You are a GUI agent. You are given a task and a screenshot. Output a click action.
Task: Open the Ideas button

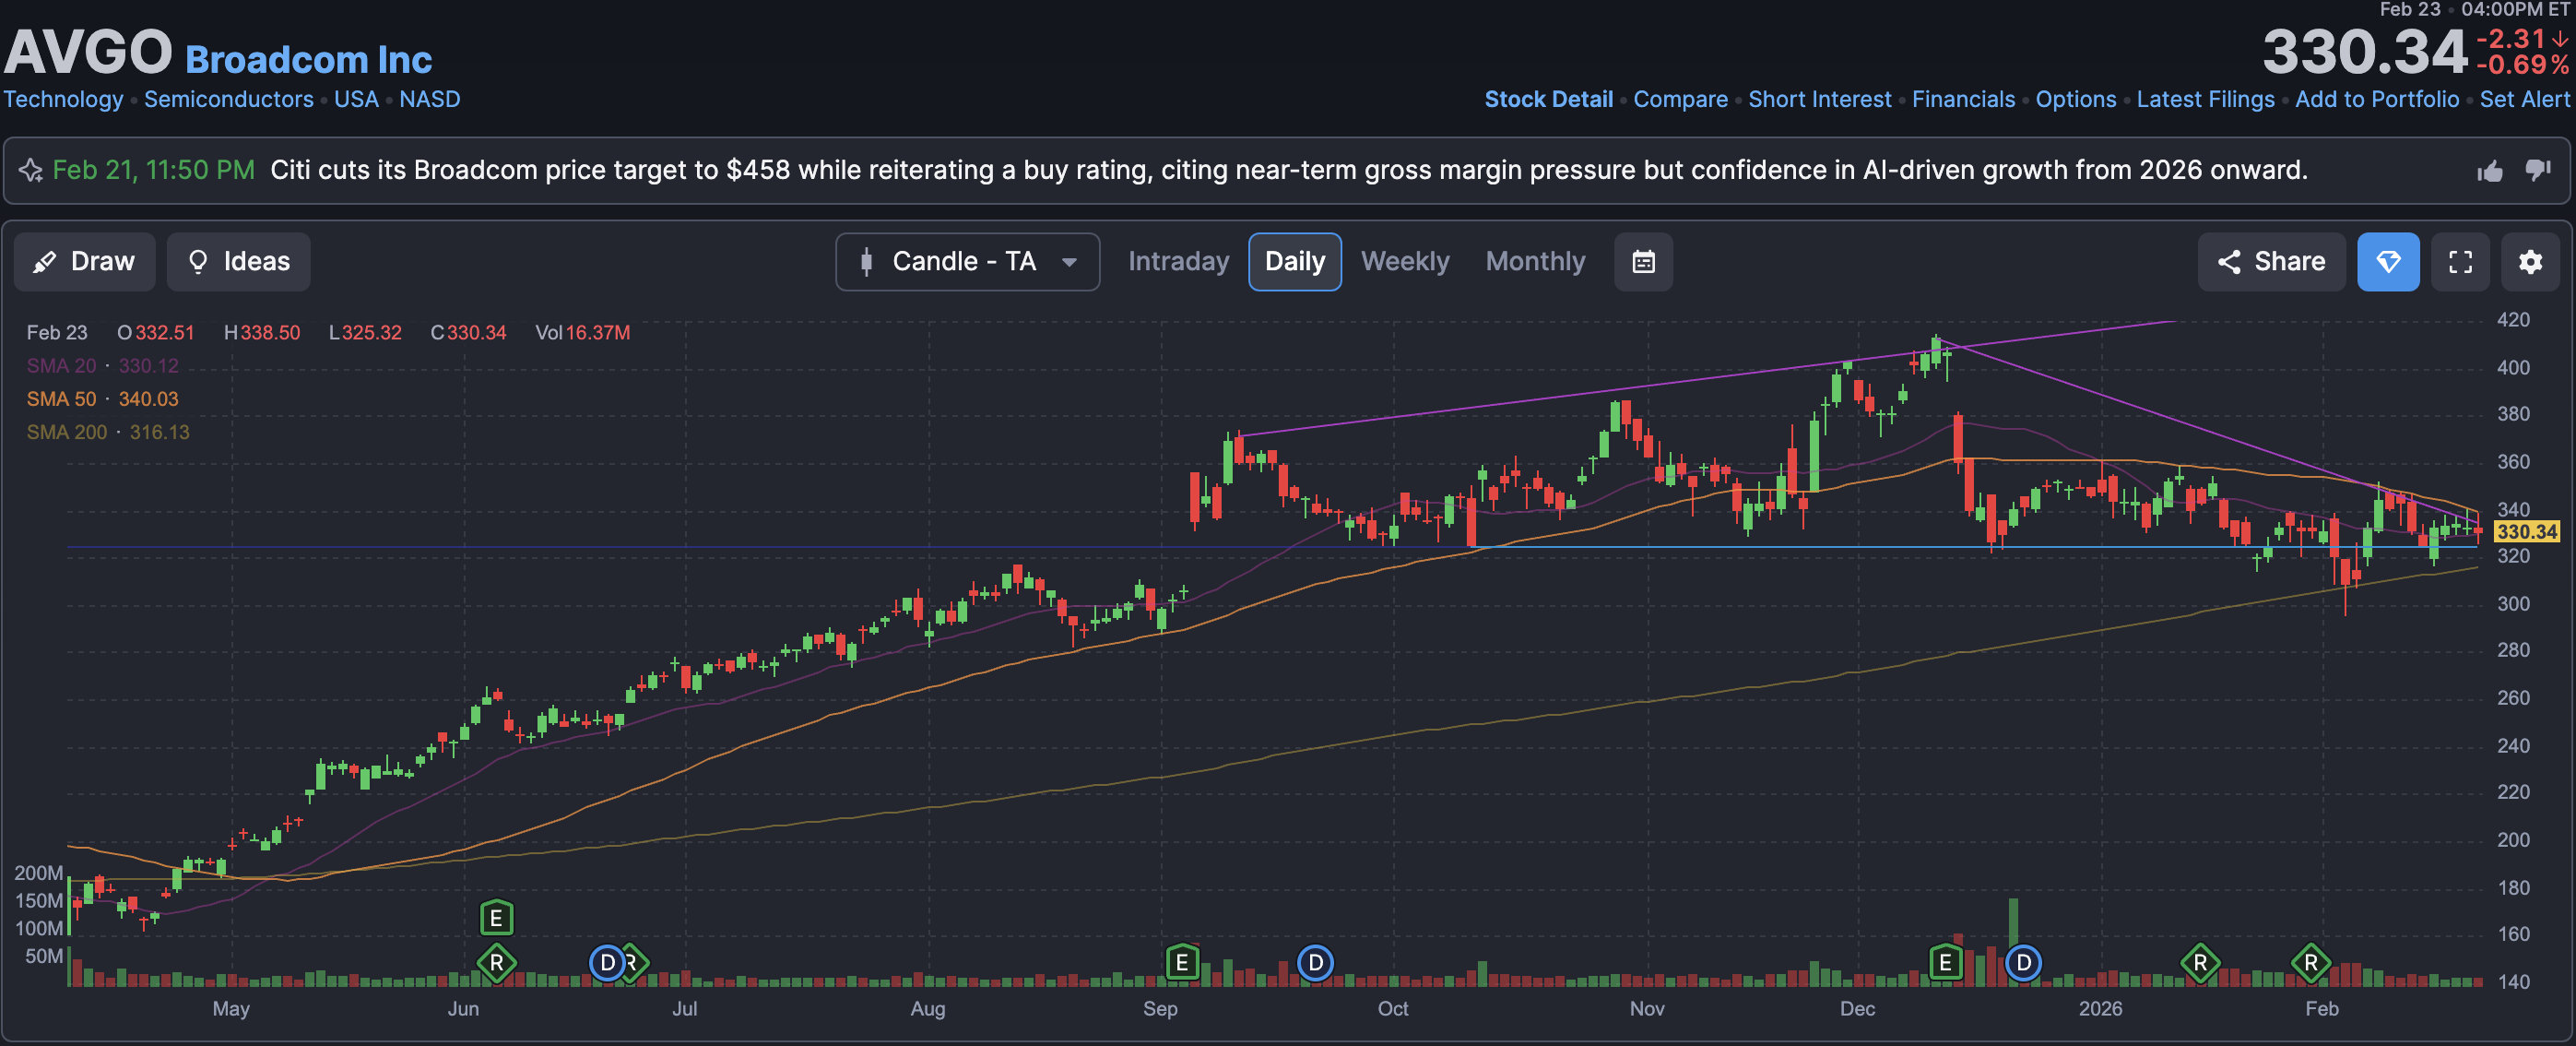[x=238, y=262]
